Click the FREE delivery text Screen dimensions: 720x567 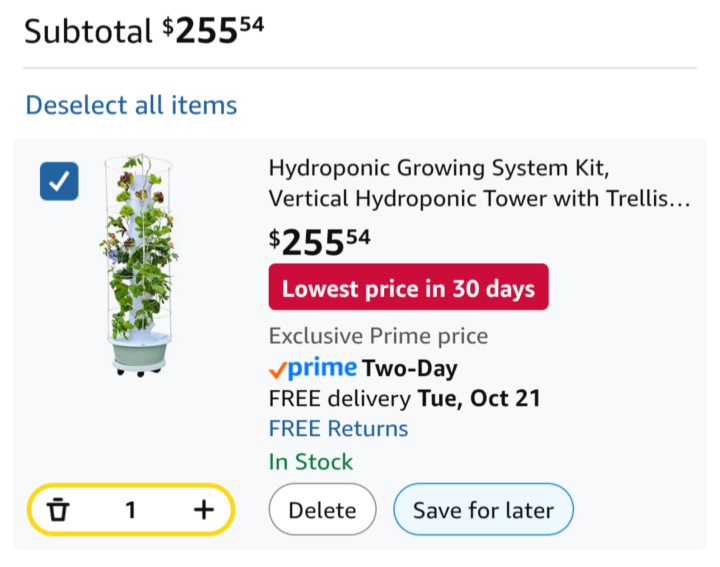[x=340, y=399]
